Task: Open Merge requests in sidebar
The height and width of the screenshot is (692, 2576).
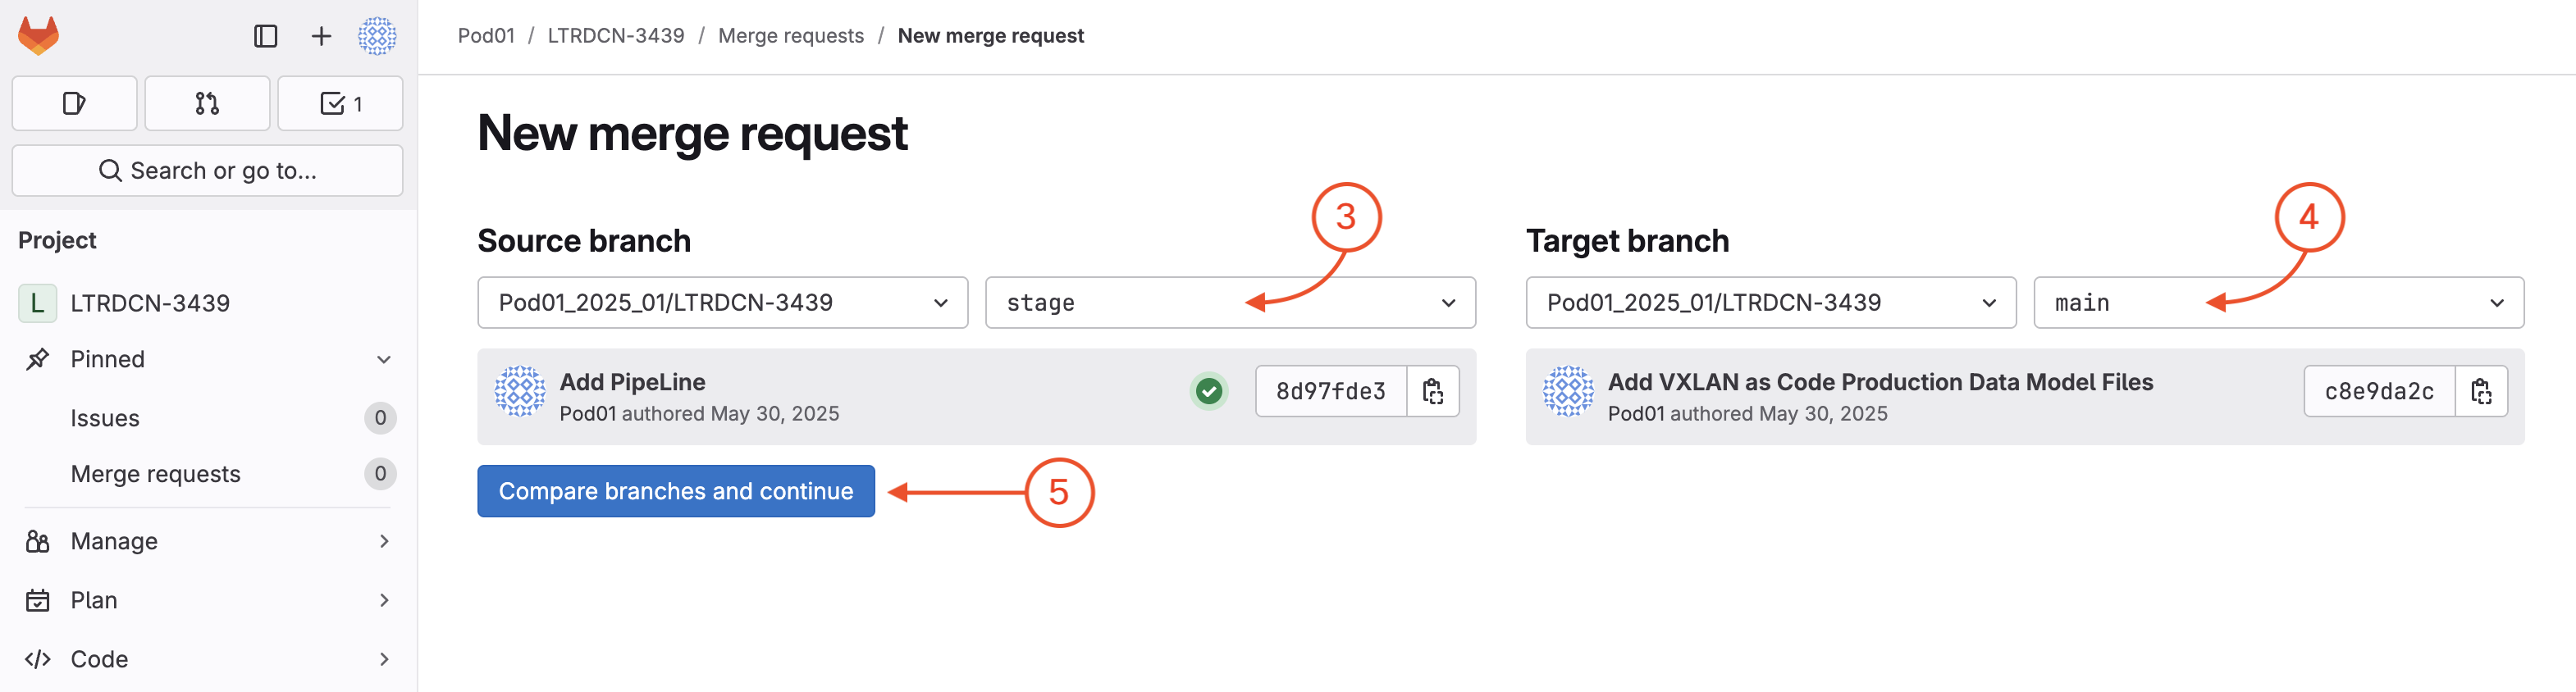Action: click(156, 474)
